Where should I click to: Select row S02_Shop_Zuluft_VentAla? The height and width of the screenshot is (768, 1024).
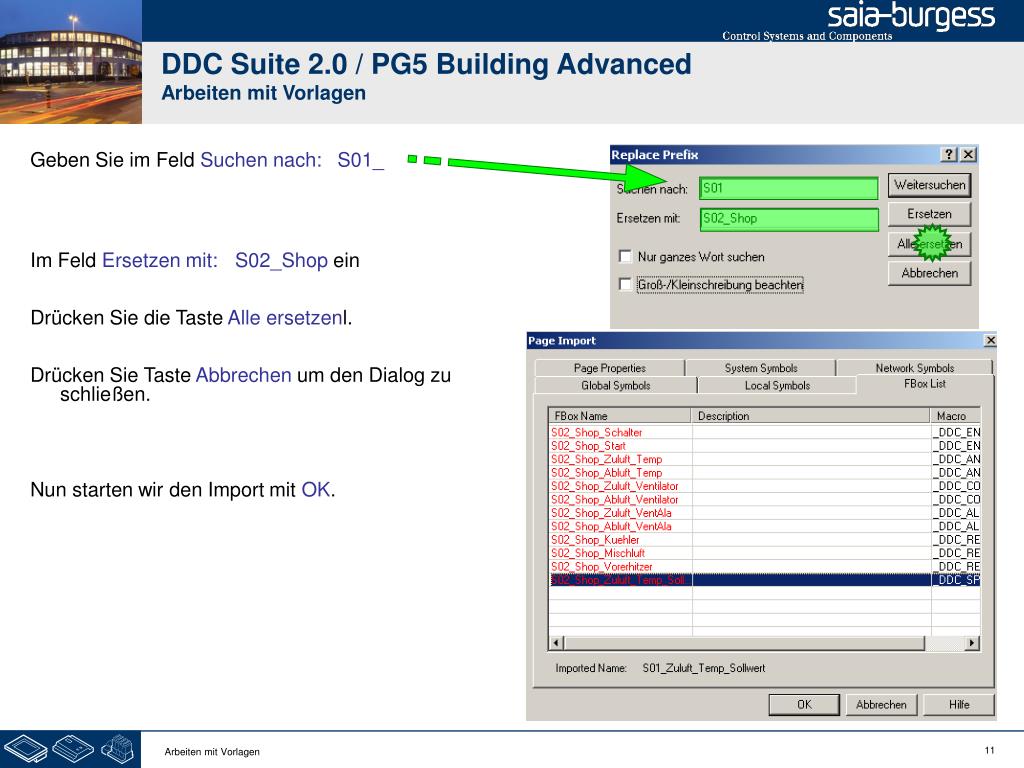765,513
